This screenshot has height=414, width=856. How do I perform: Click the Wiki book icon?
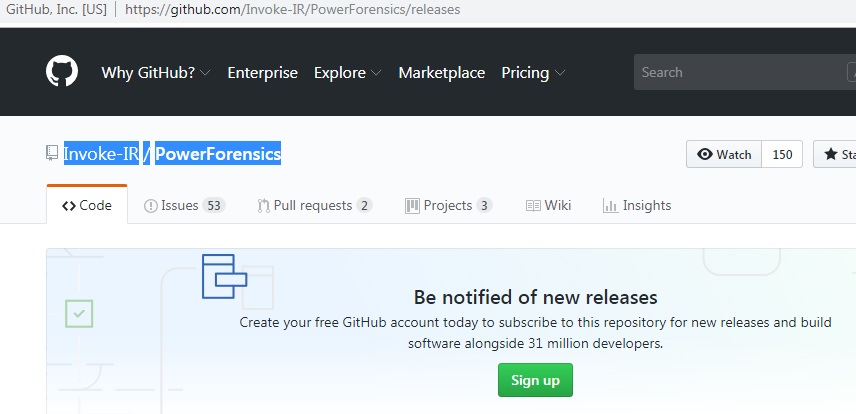(533, 205)
